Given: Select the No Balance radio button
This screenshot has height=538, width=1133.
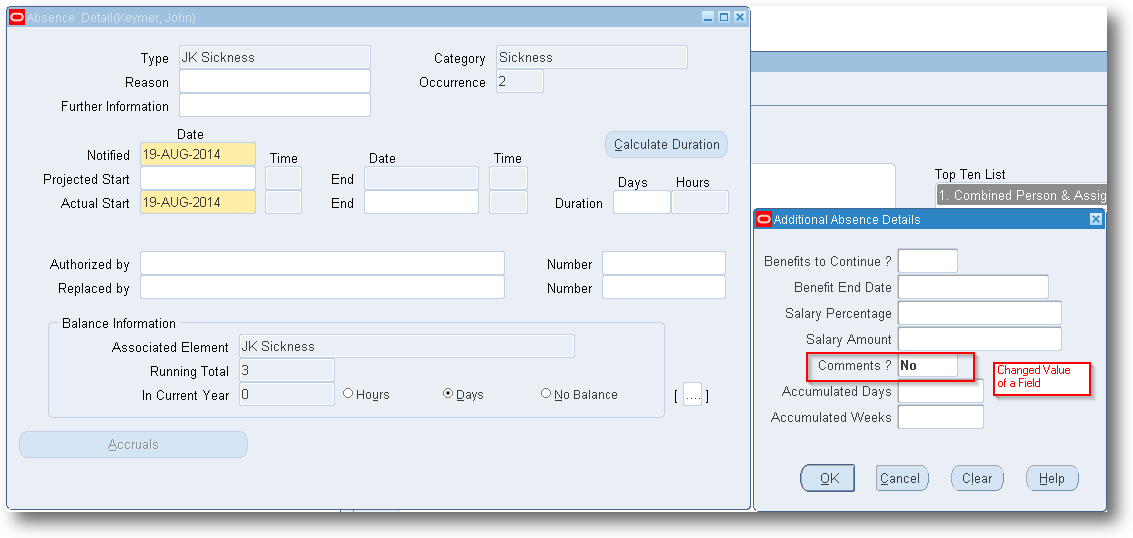Looking at the screenshot, I should pyautogui.click(x=546, y=394).
